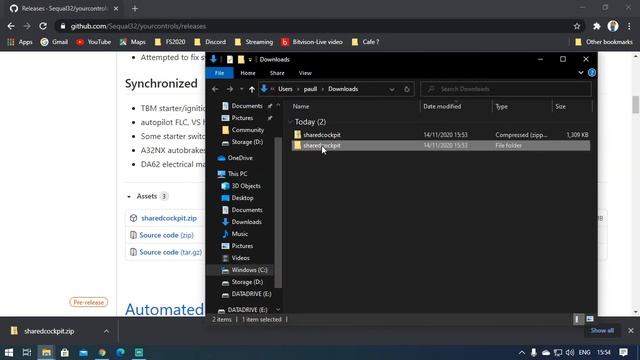Collapse the Assets section on GitHub
Image resolution: width=640 pixels, height=360 pixels.
129,196
